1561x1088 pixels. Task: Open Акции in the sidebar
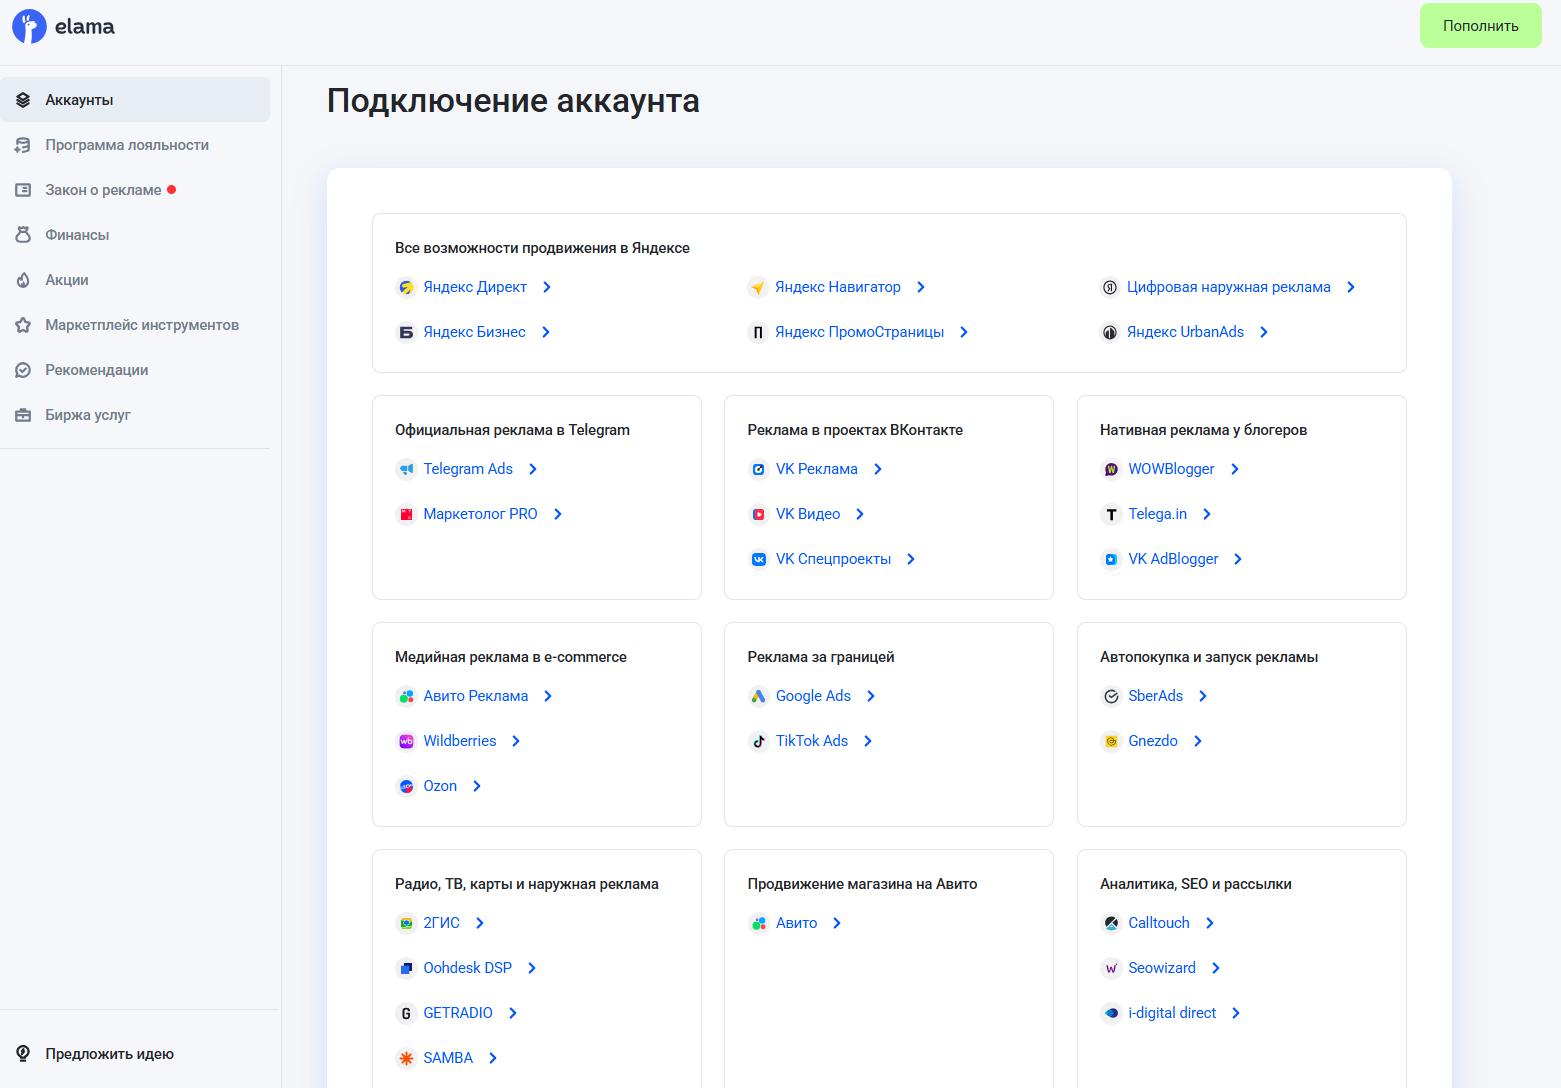coord(67,280)
